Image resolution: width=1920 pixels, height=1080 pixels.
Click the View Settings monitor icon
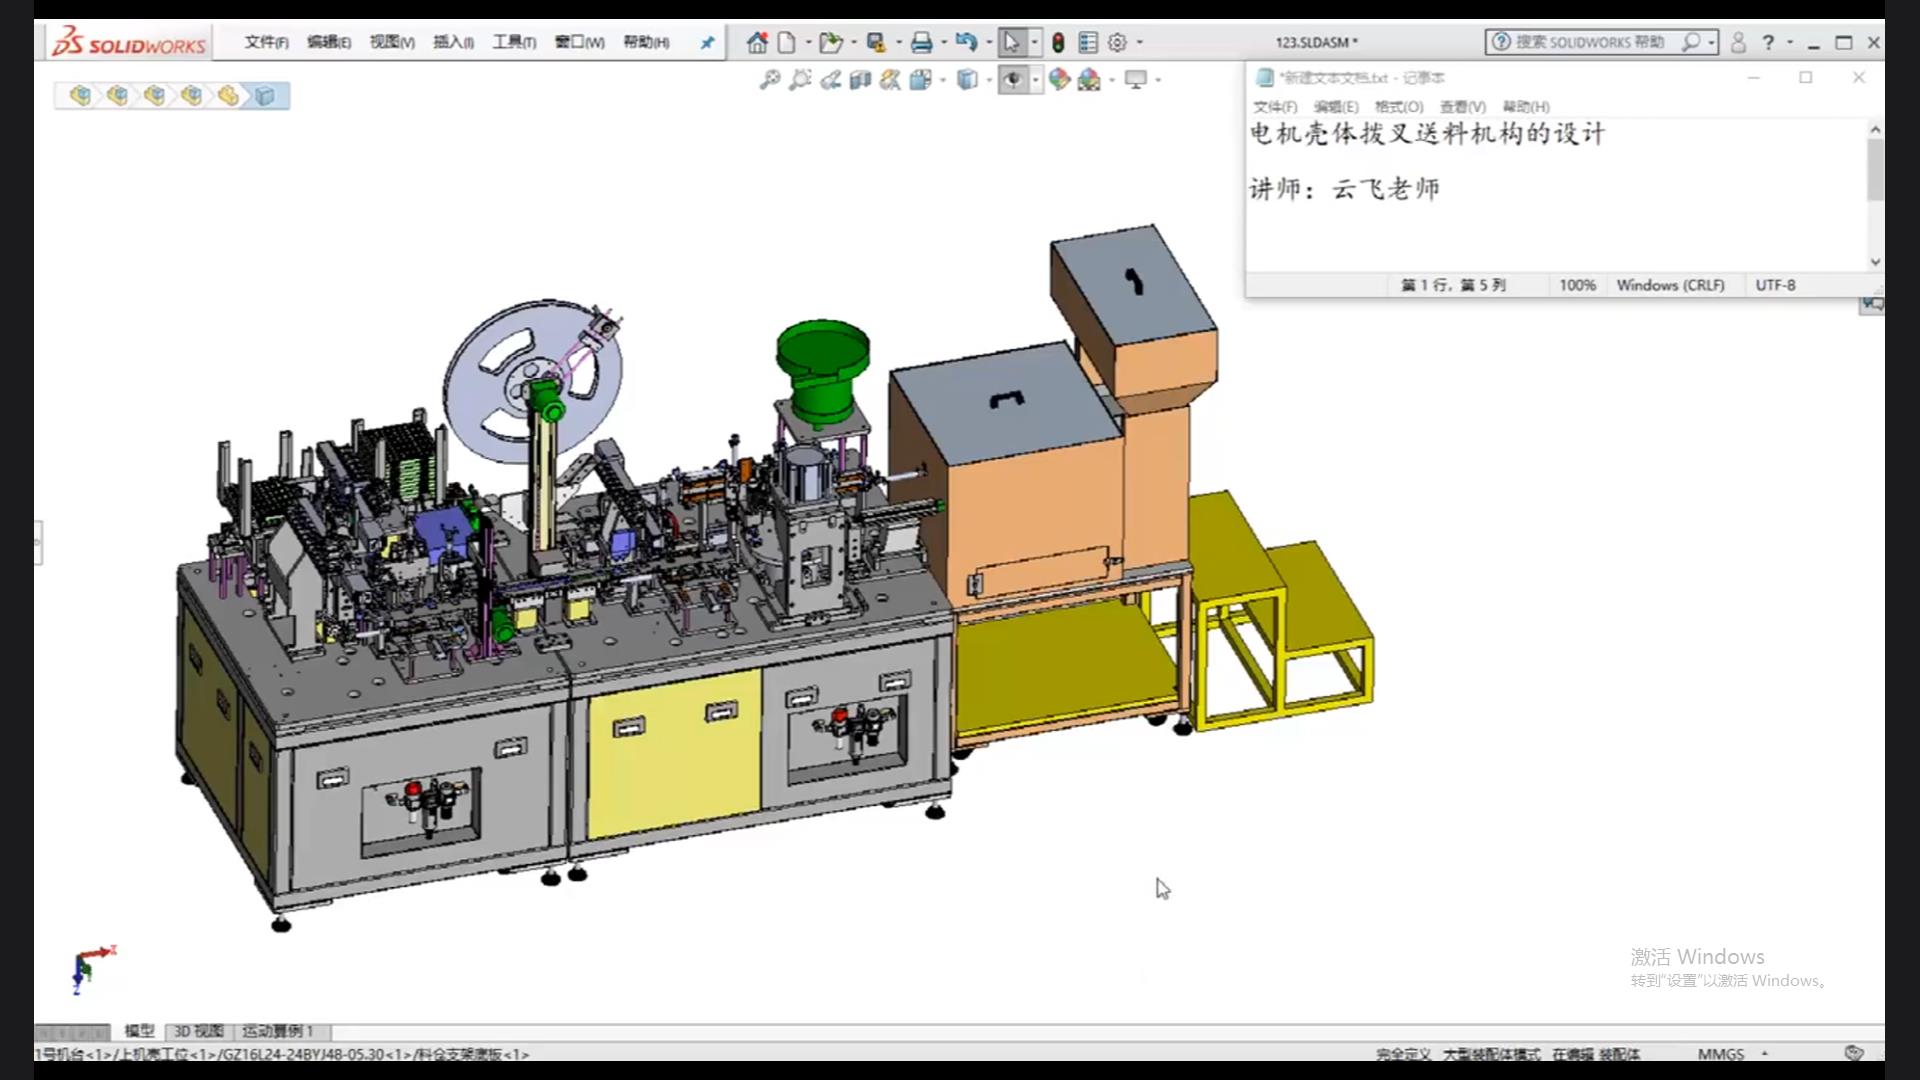(x=1136, y=79)
